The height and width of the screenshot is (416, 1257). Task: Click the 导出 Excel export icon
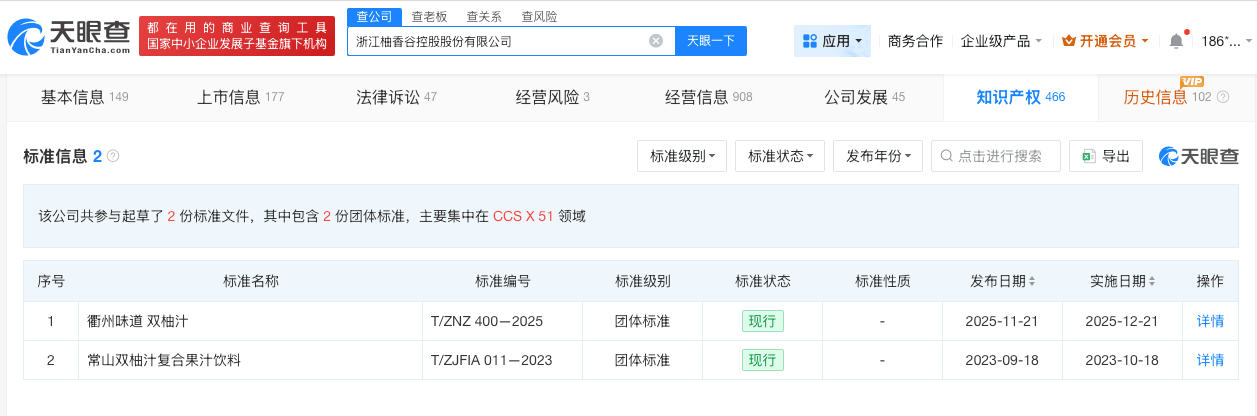click(1088, 156)
